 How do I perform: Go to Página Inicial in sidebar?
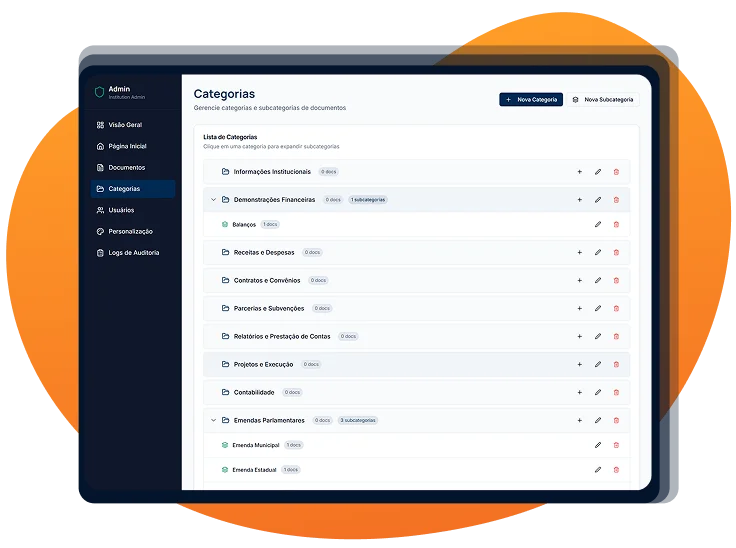[133, 146]
